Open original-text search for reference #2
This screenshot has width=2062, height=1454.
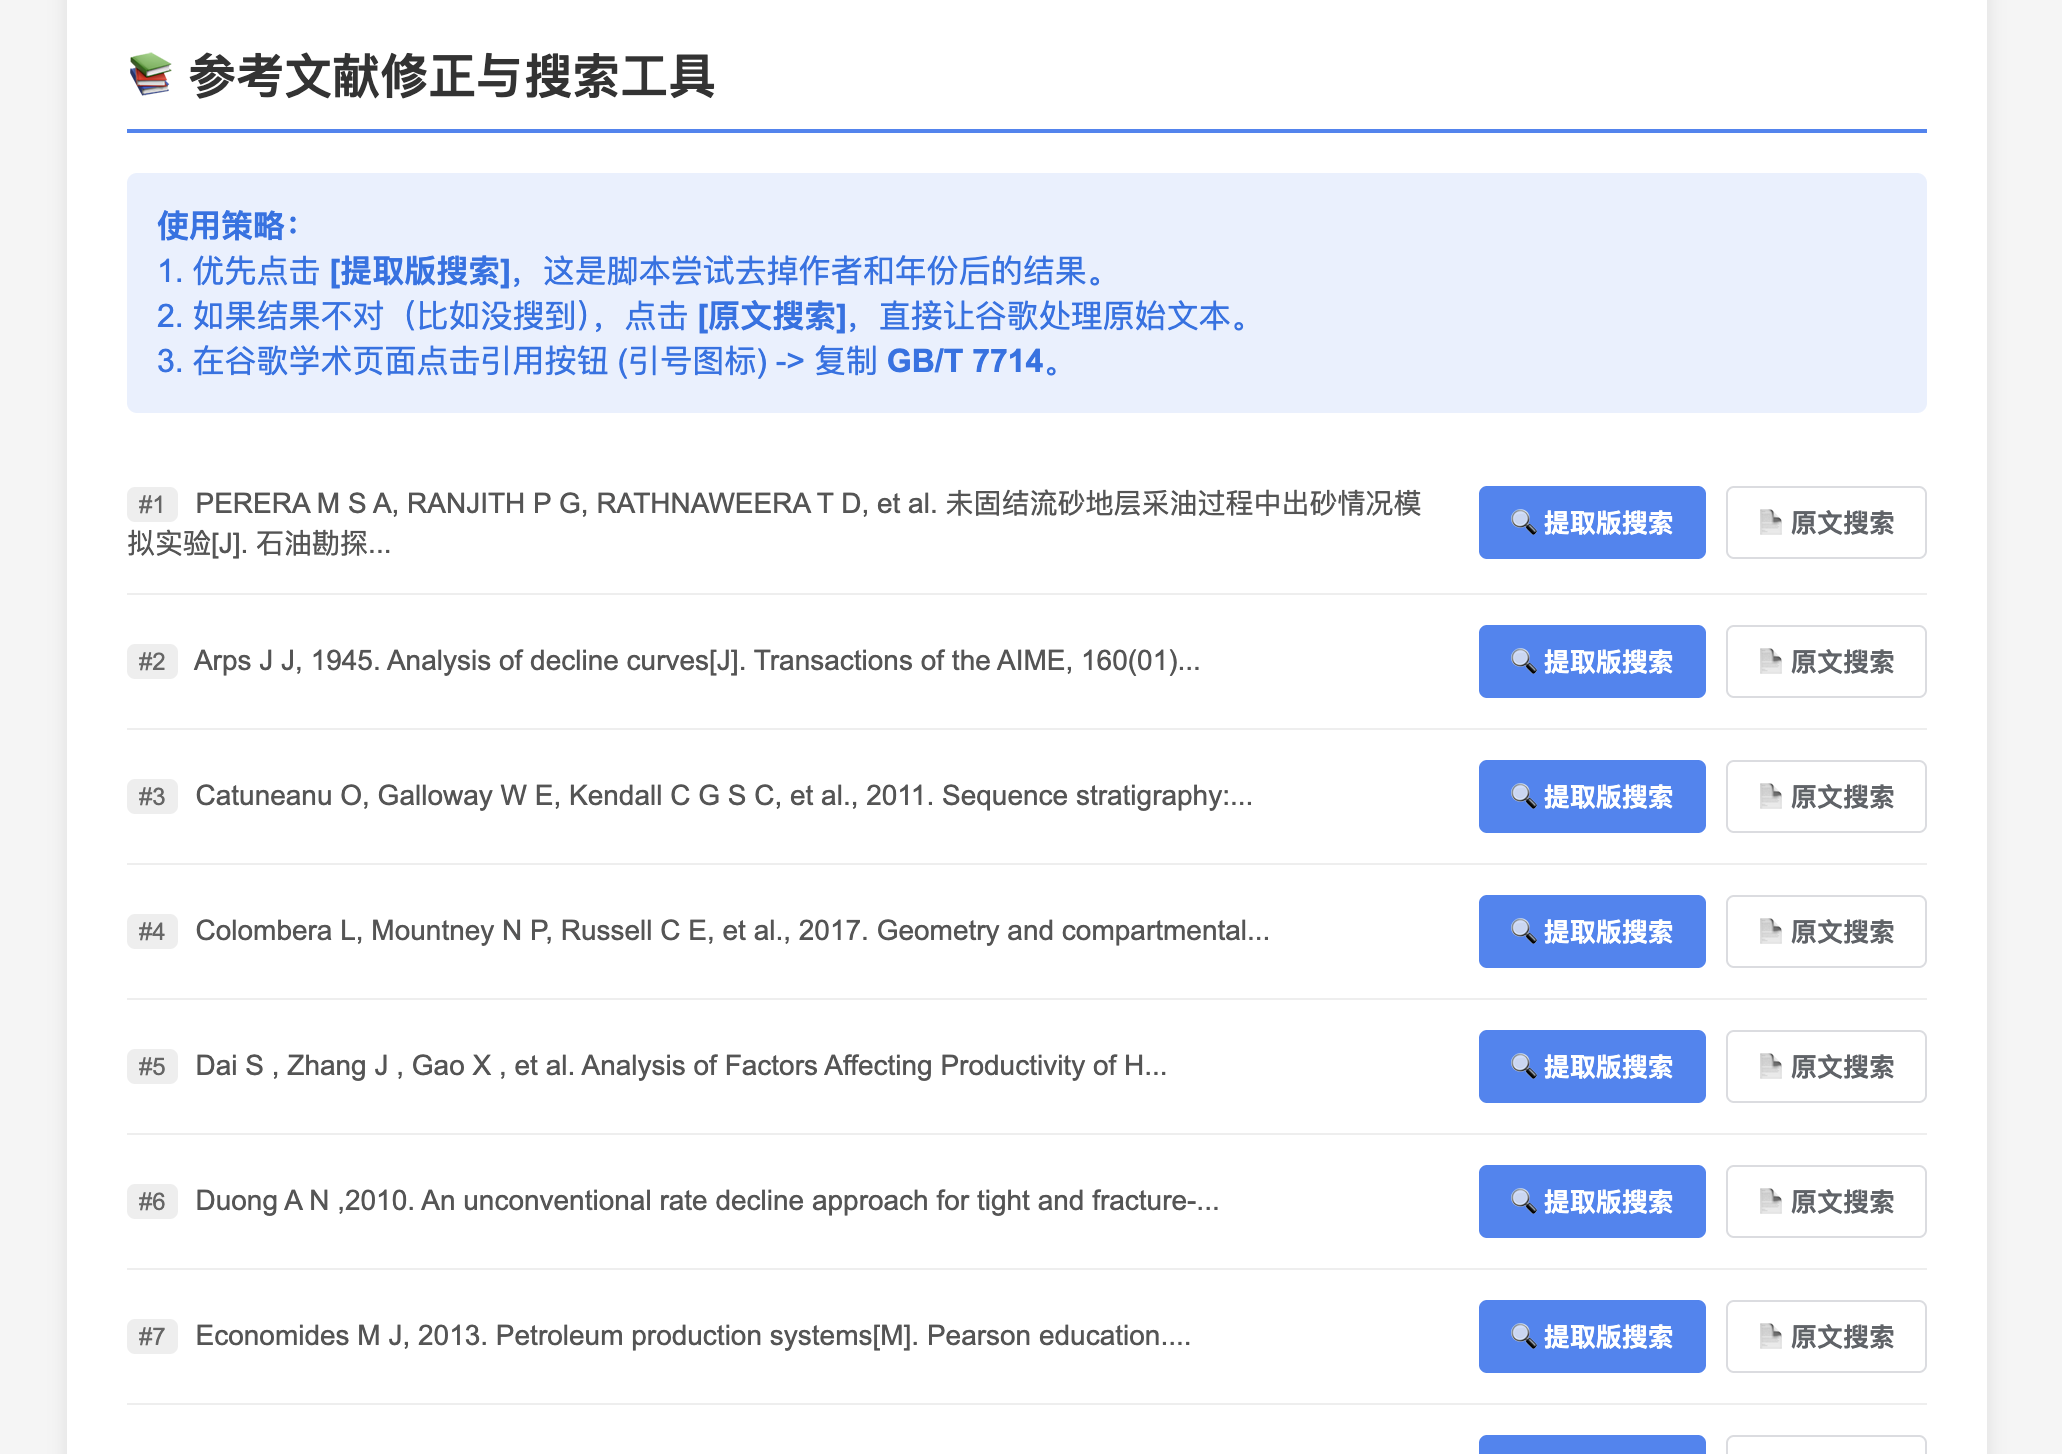pyautogui.click(x=1825, y=661)
